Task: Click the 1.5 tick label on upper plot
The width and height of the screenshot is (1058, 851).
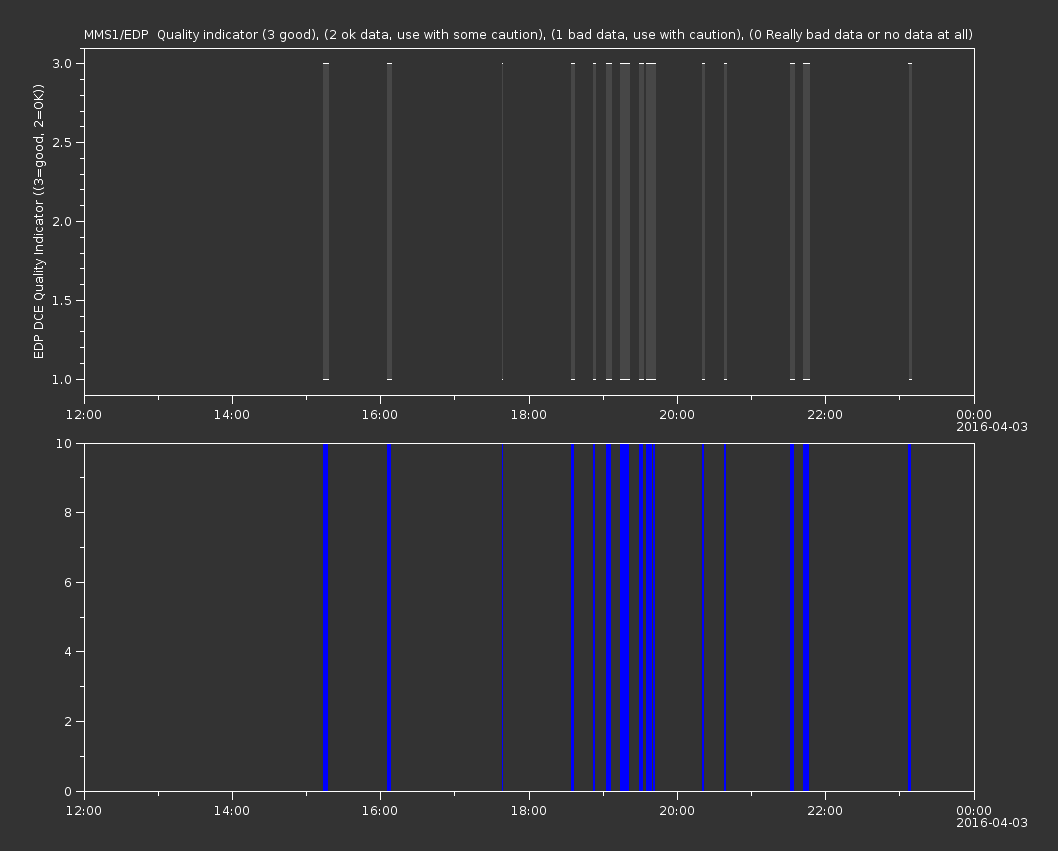Action: [61, 300]
